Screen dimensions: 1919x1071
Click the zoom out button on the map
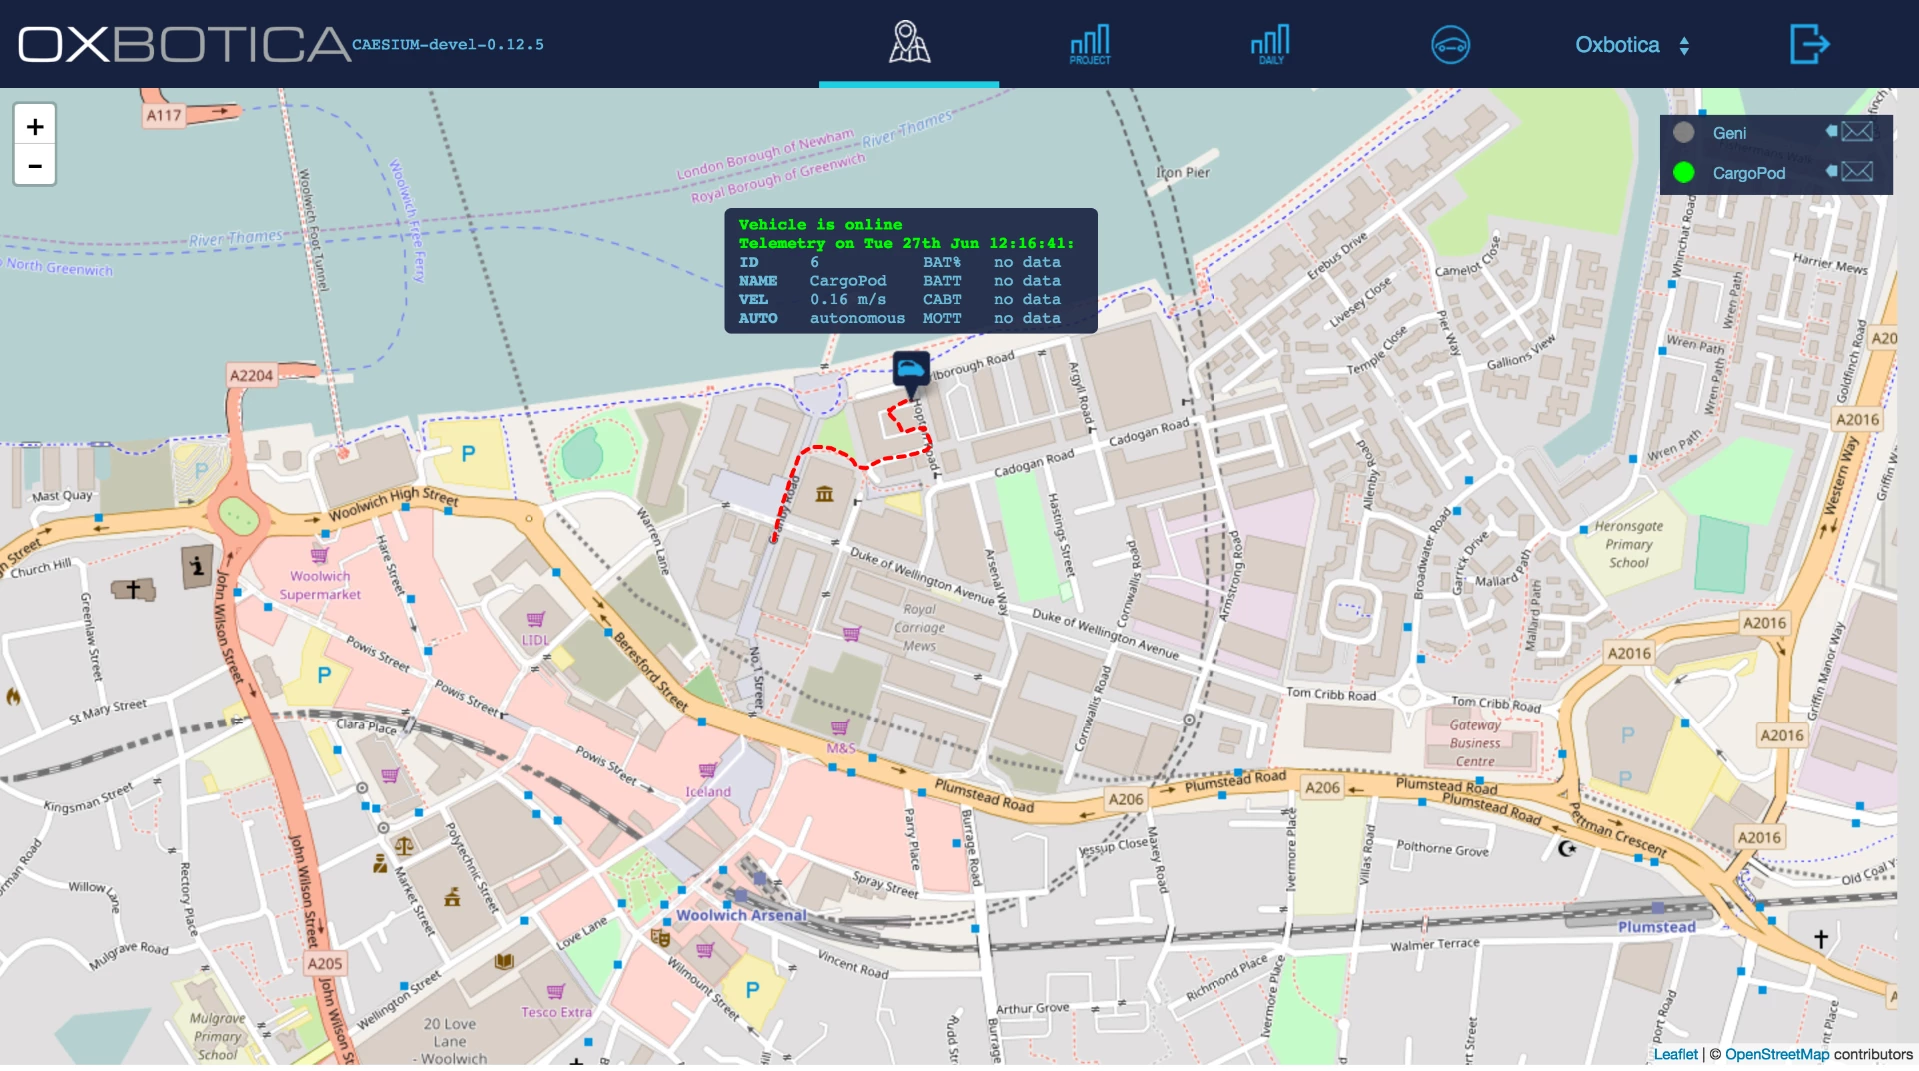point(35,165)
